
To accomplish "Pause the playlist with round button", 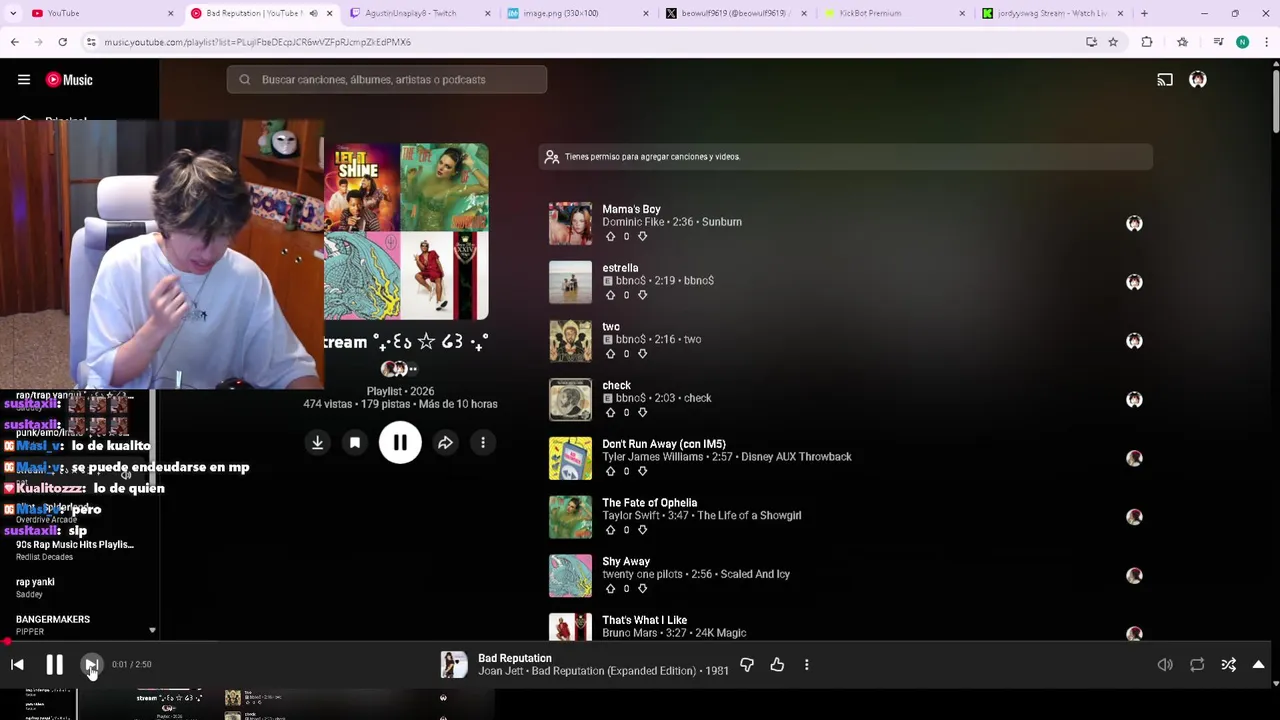I will 400,443.
